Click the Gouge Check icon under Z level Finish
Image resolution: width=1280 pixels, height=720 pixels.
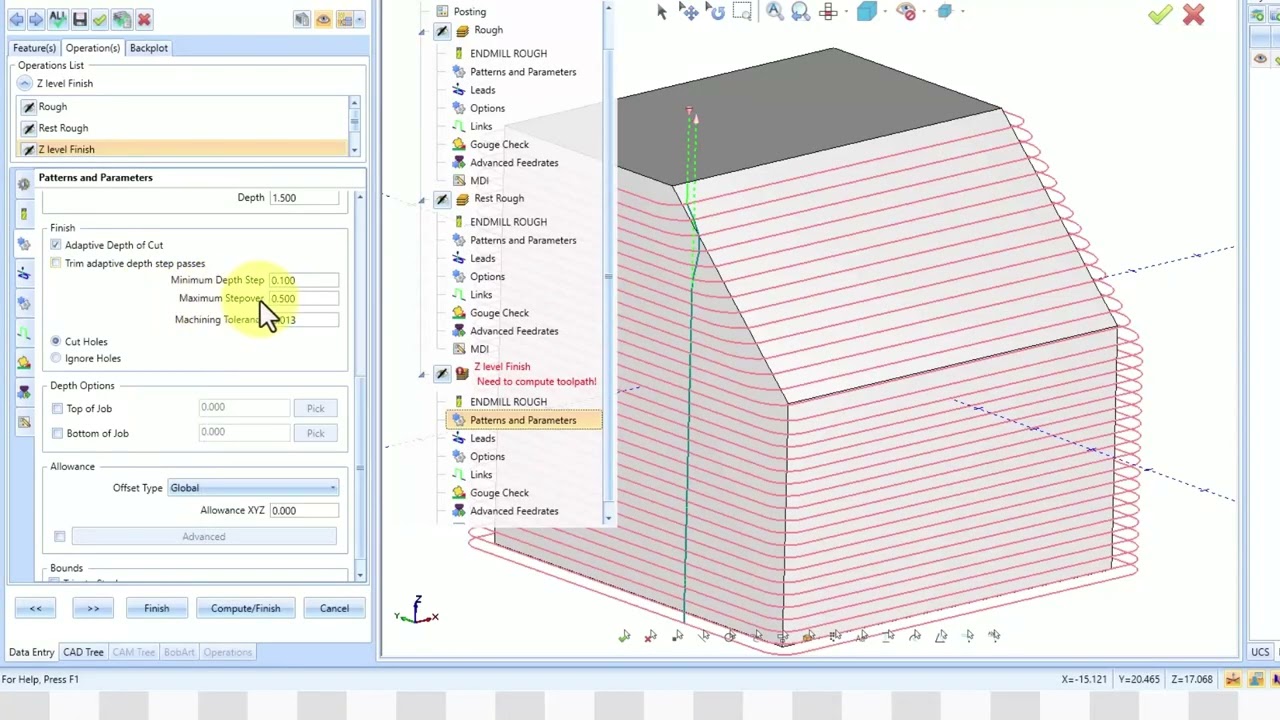(x=459, y=493)
